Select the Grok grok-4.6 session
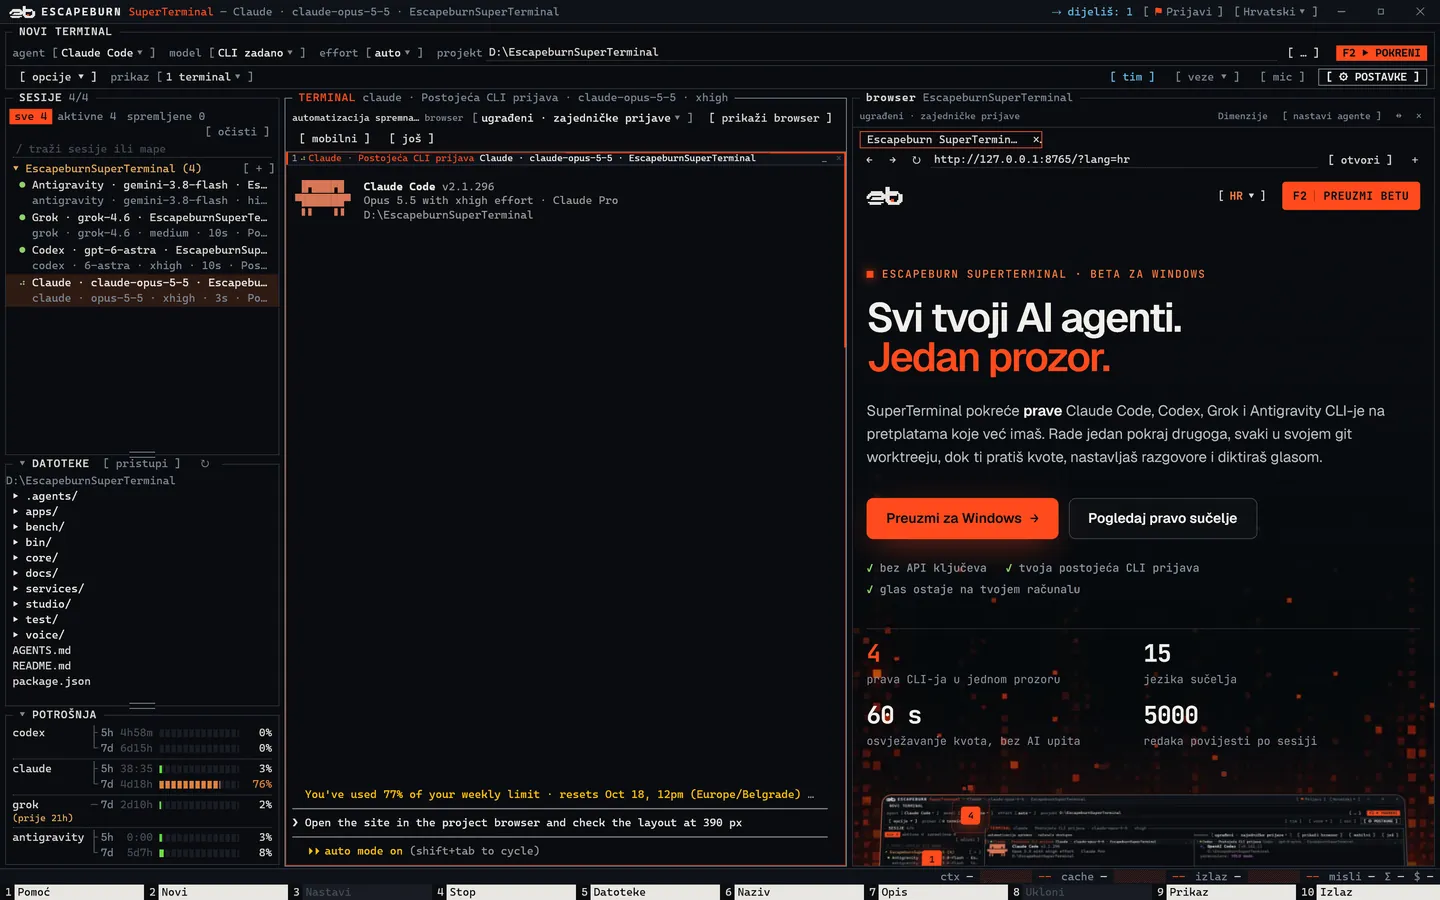The height and width of the screenshot is (900, 1440). click(x=142, y=225)
